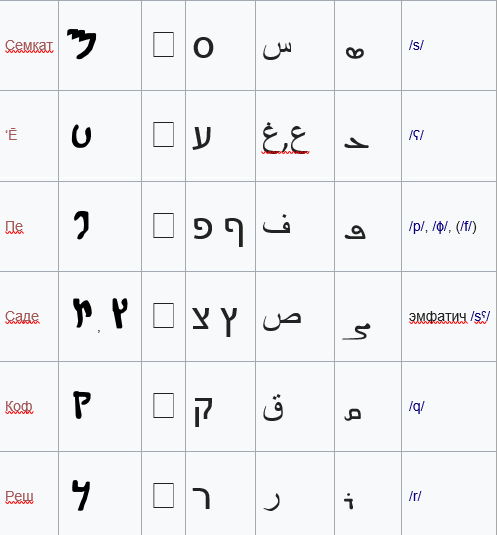Select the Arabic letter ص
The width and height of the screenshot is (500, 535).
(282, 320)
